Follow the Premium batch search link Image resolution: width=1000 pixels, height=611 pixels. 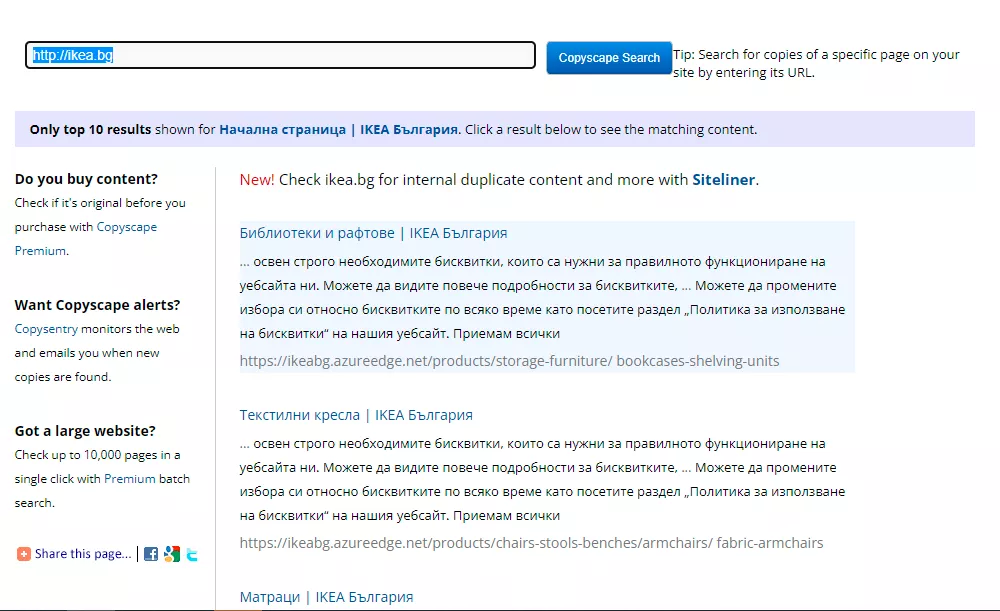[x=129, y=479]
